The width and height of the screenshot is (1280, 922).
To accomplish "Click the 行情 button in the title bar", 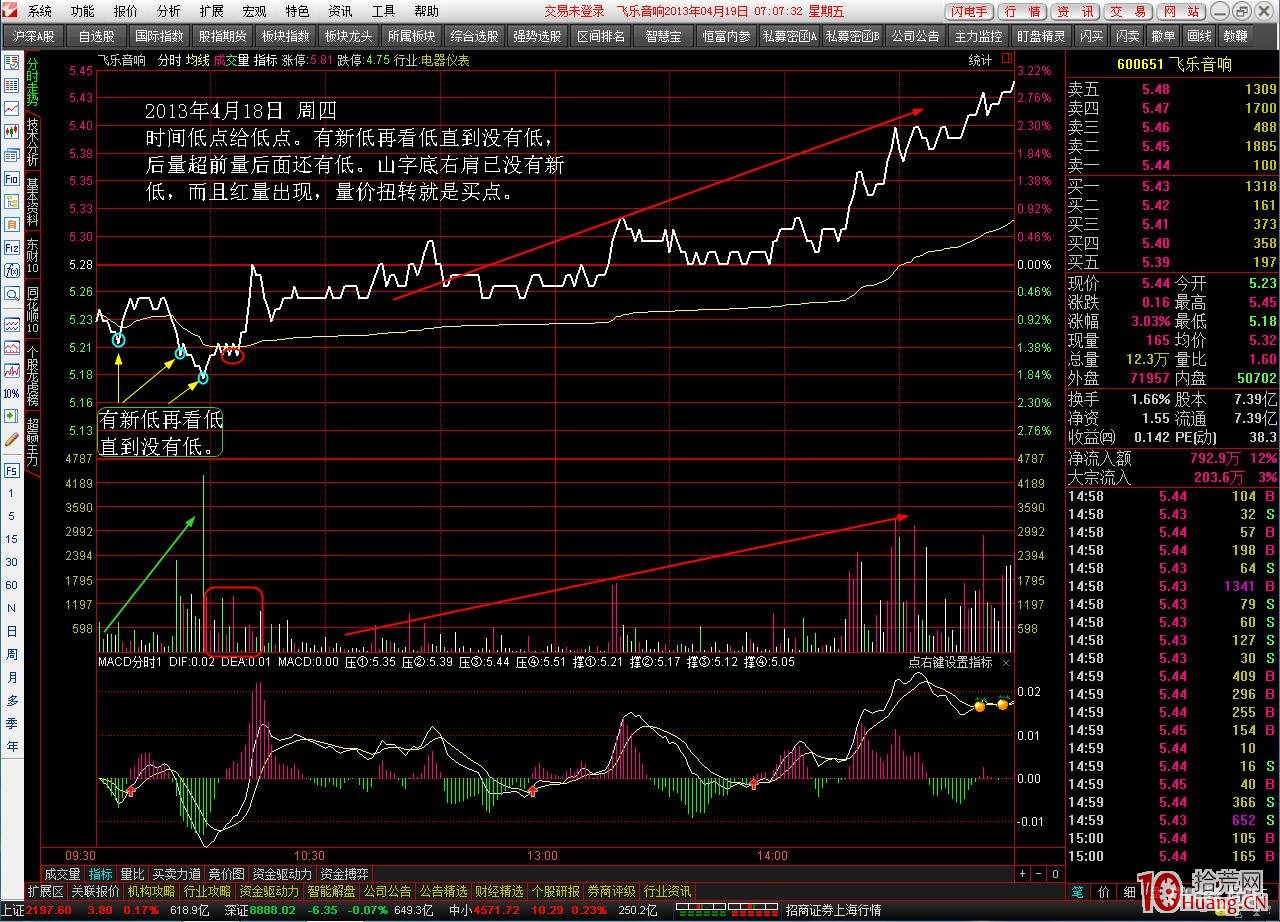I will (x=1021, y=11).
